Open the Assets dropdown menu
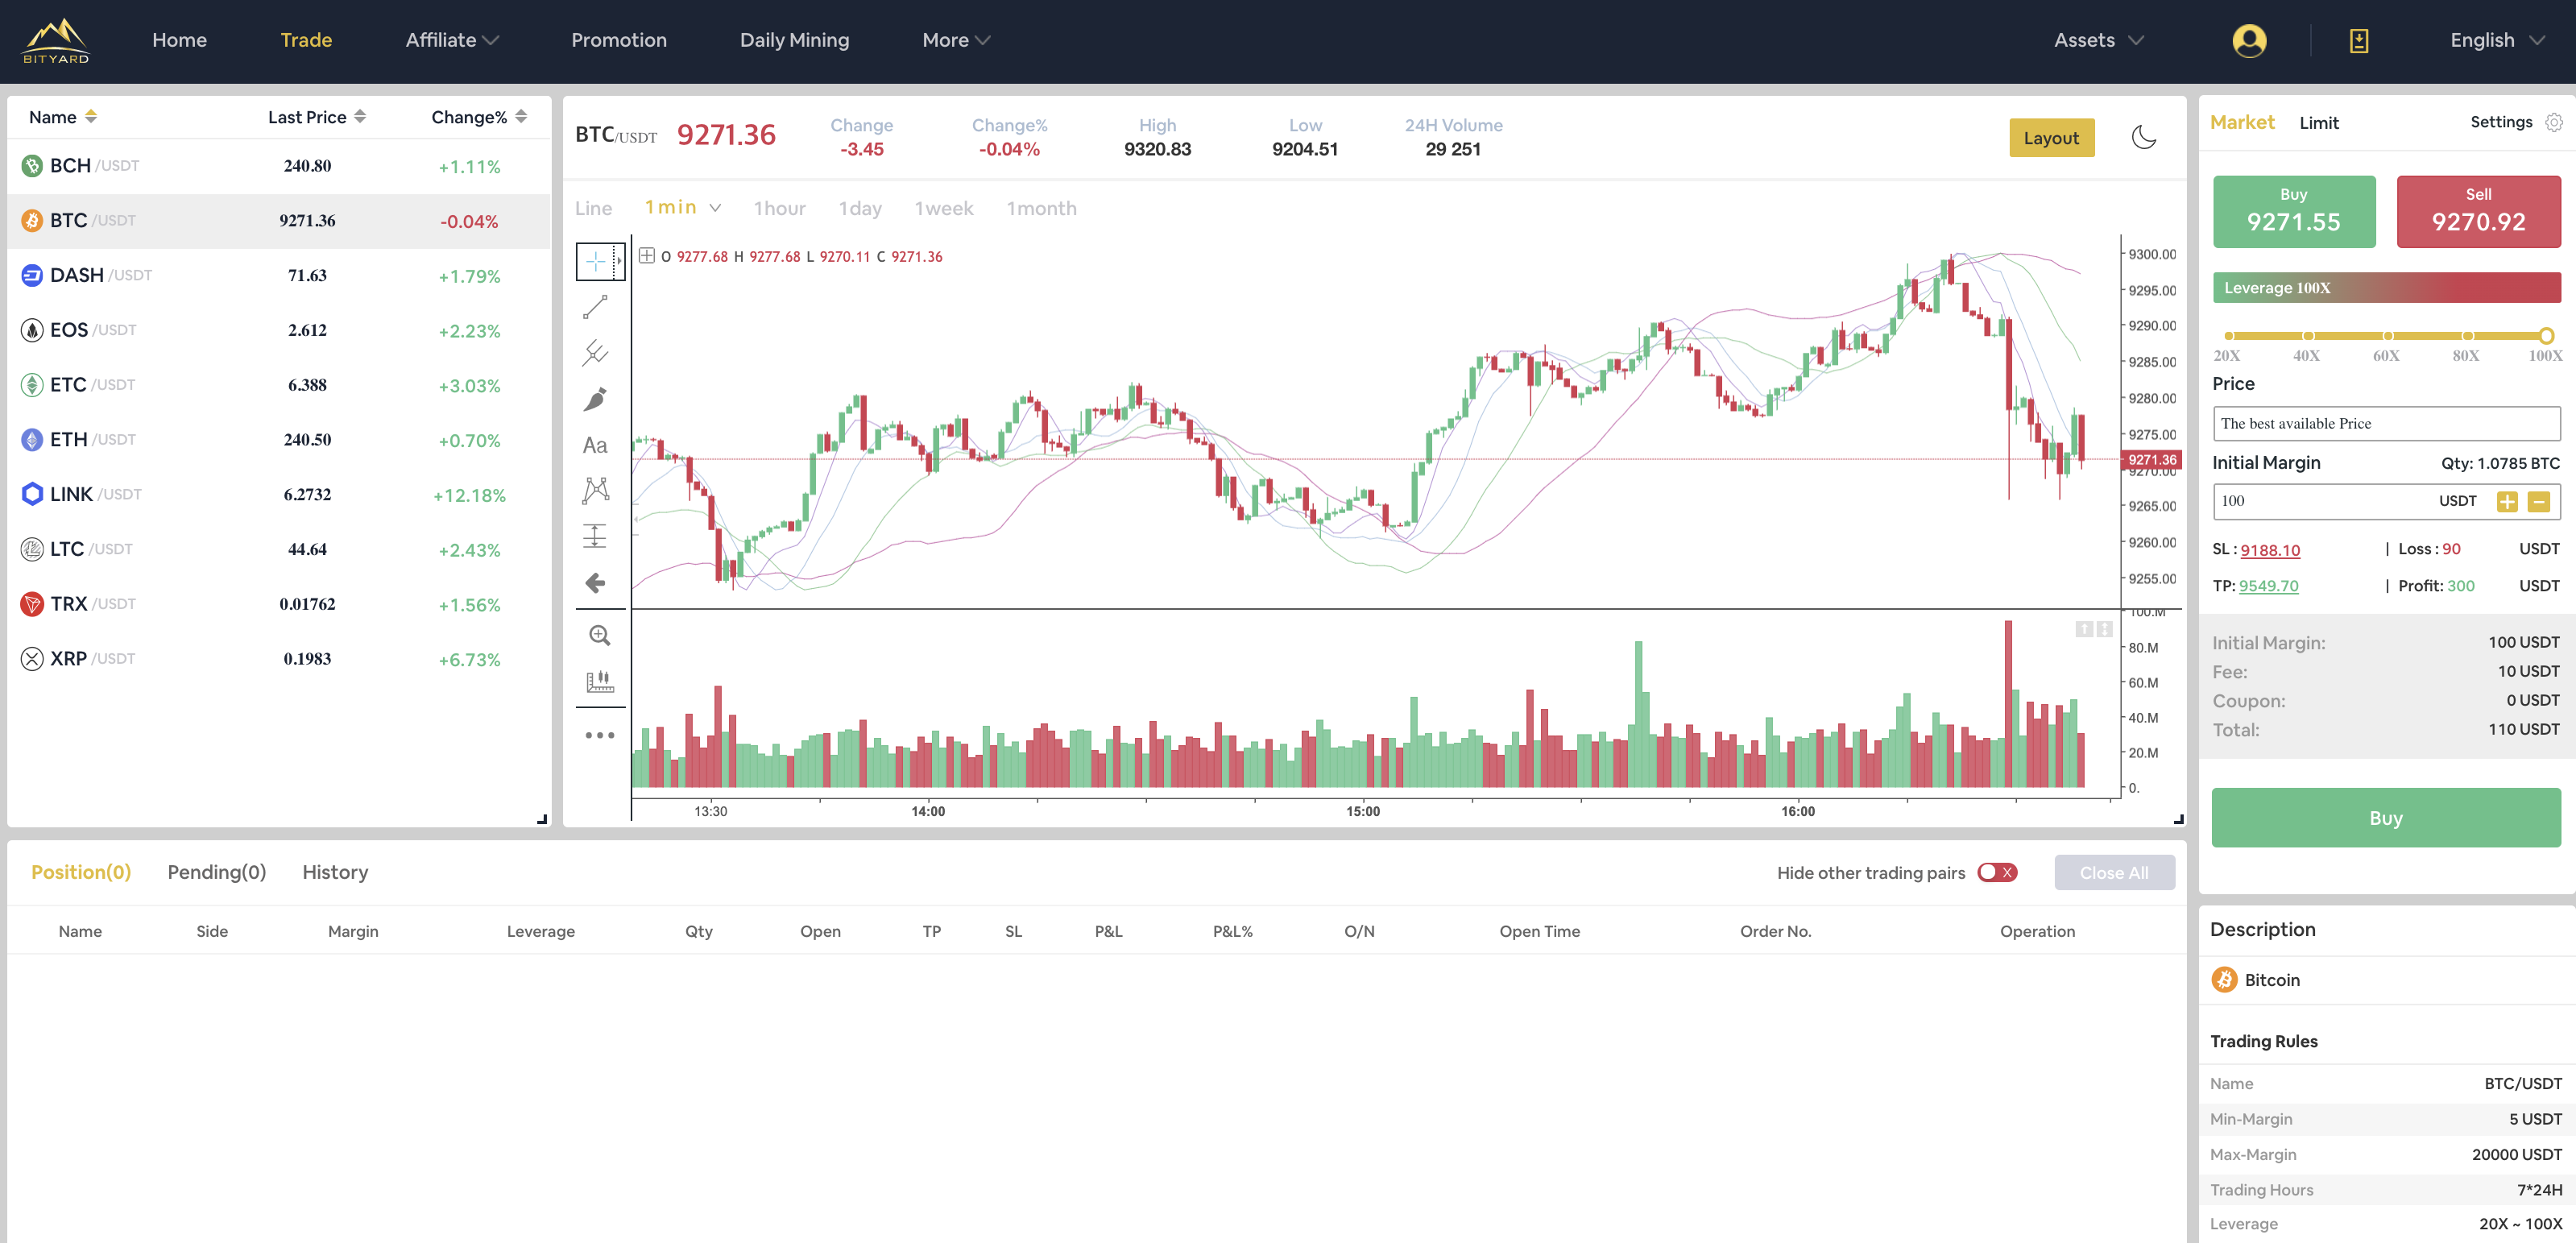This screenshot has height=1243, width=2576. (2098, 41)
